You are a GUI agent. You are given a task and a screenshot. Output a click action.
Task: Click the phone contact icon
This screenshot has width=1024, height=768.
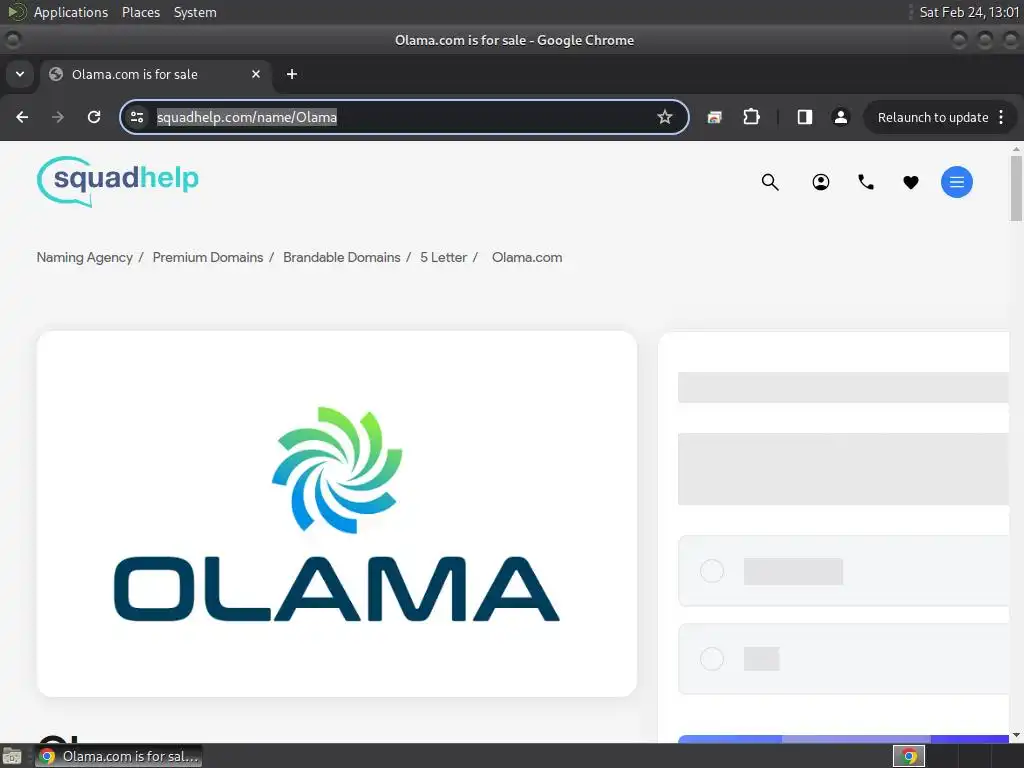[866, 182]
